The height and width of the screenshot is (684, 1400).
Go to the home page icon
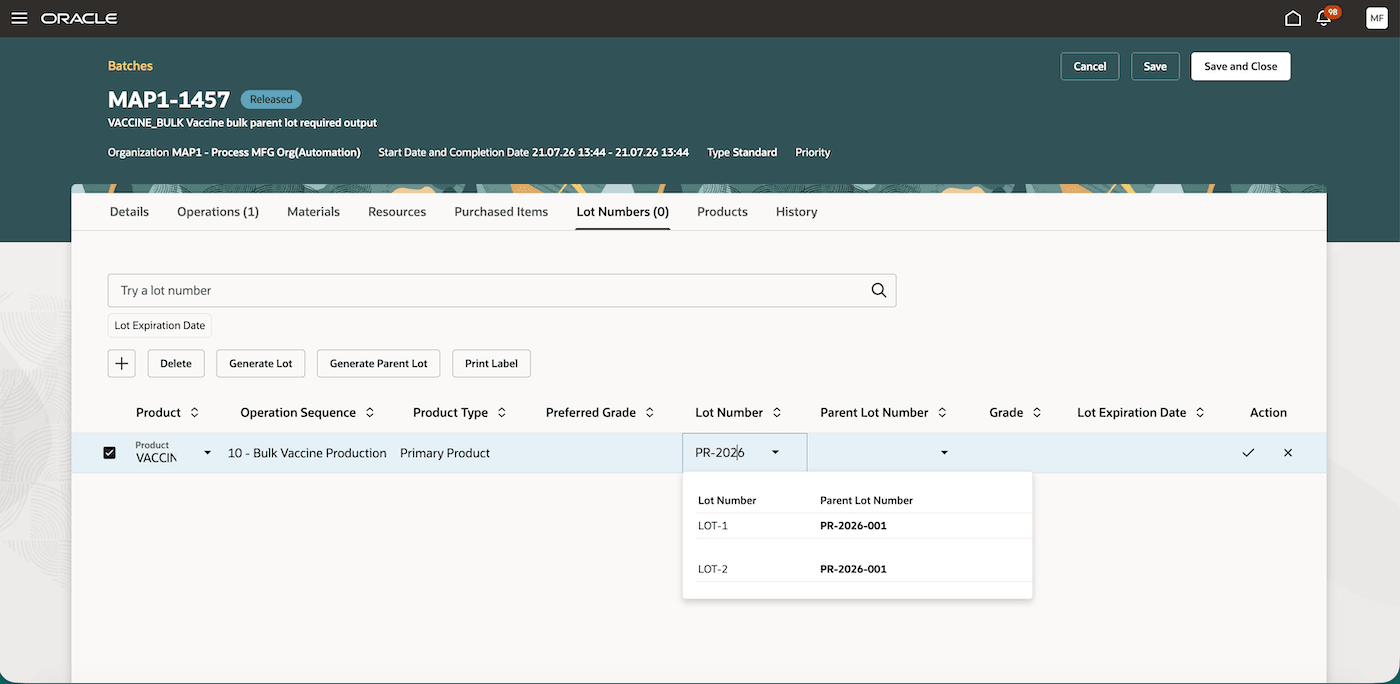click(1293, 18)
